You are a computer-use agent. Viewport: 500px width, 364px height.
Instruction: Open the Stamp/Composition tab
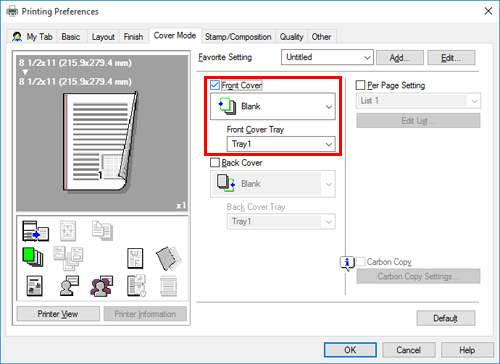tap(238, 37)
